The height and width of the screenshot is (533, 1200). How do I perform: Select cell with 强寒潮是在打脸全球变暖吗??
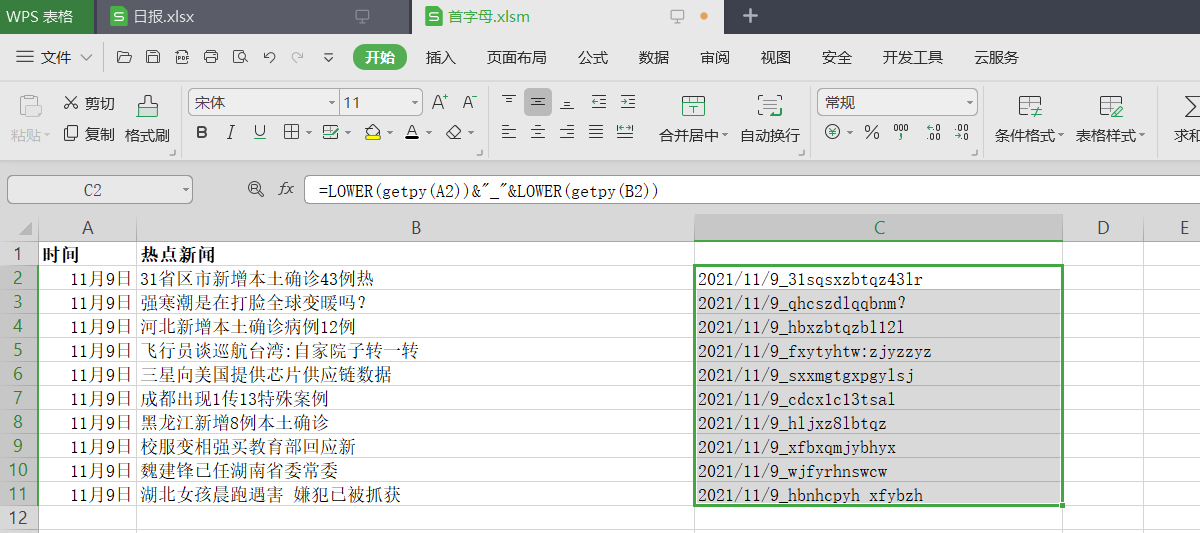click(x=416, y=302)
